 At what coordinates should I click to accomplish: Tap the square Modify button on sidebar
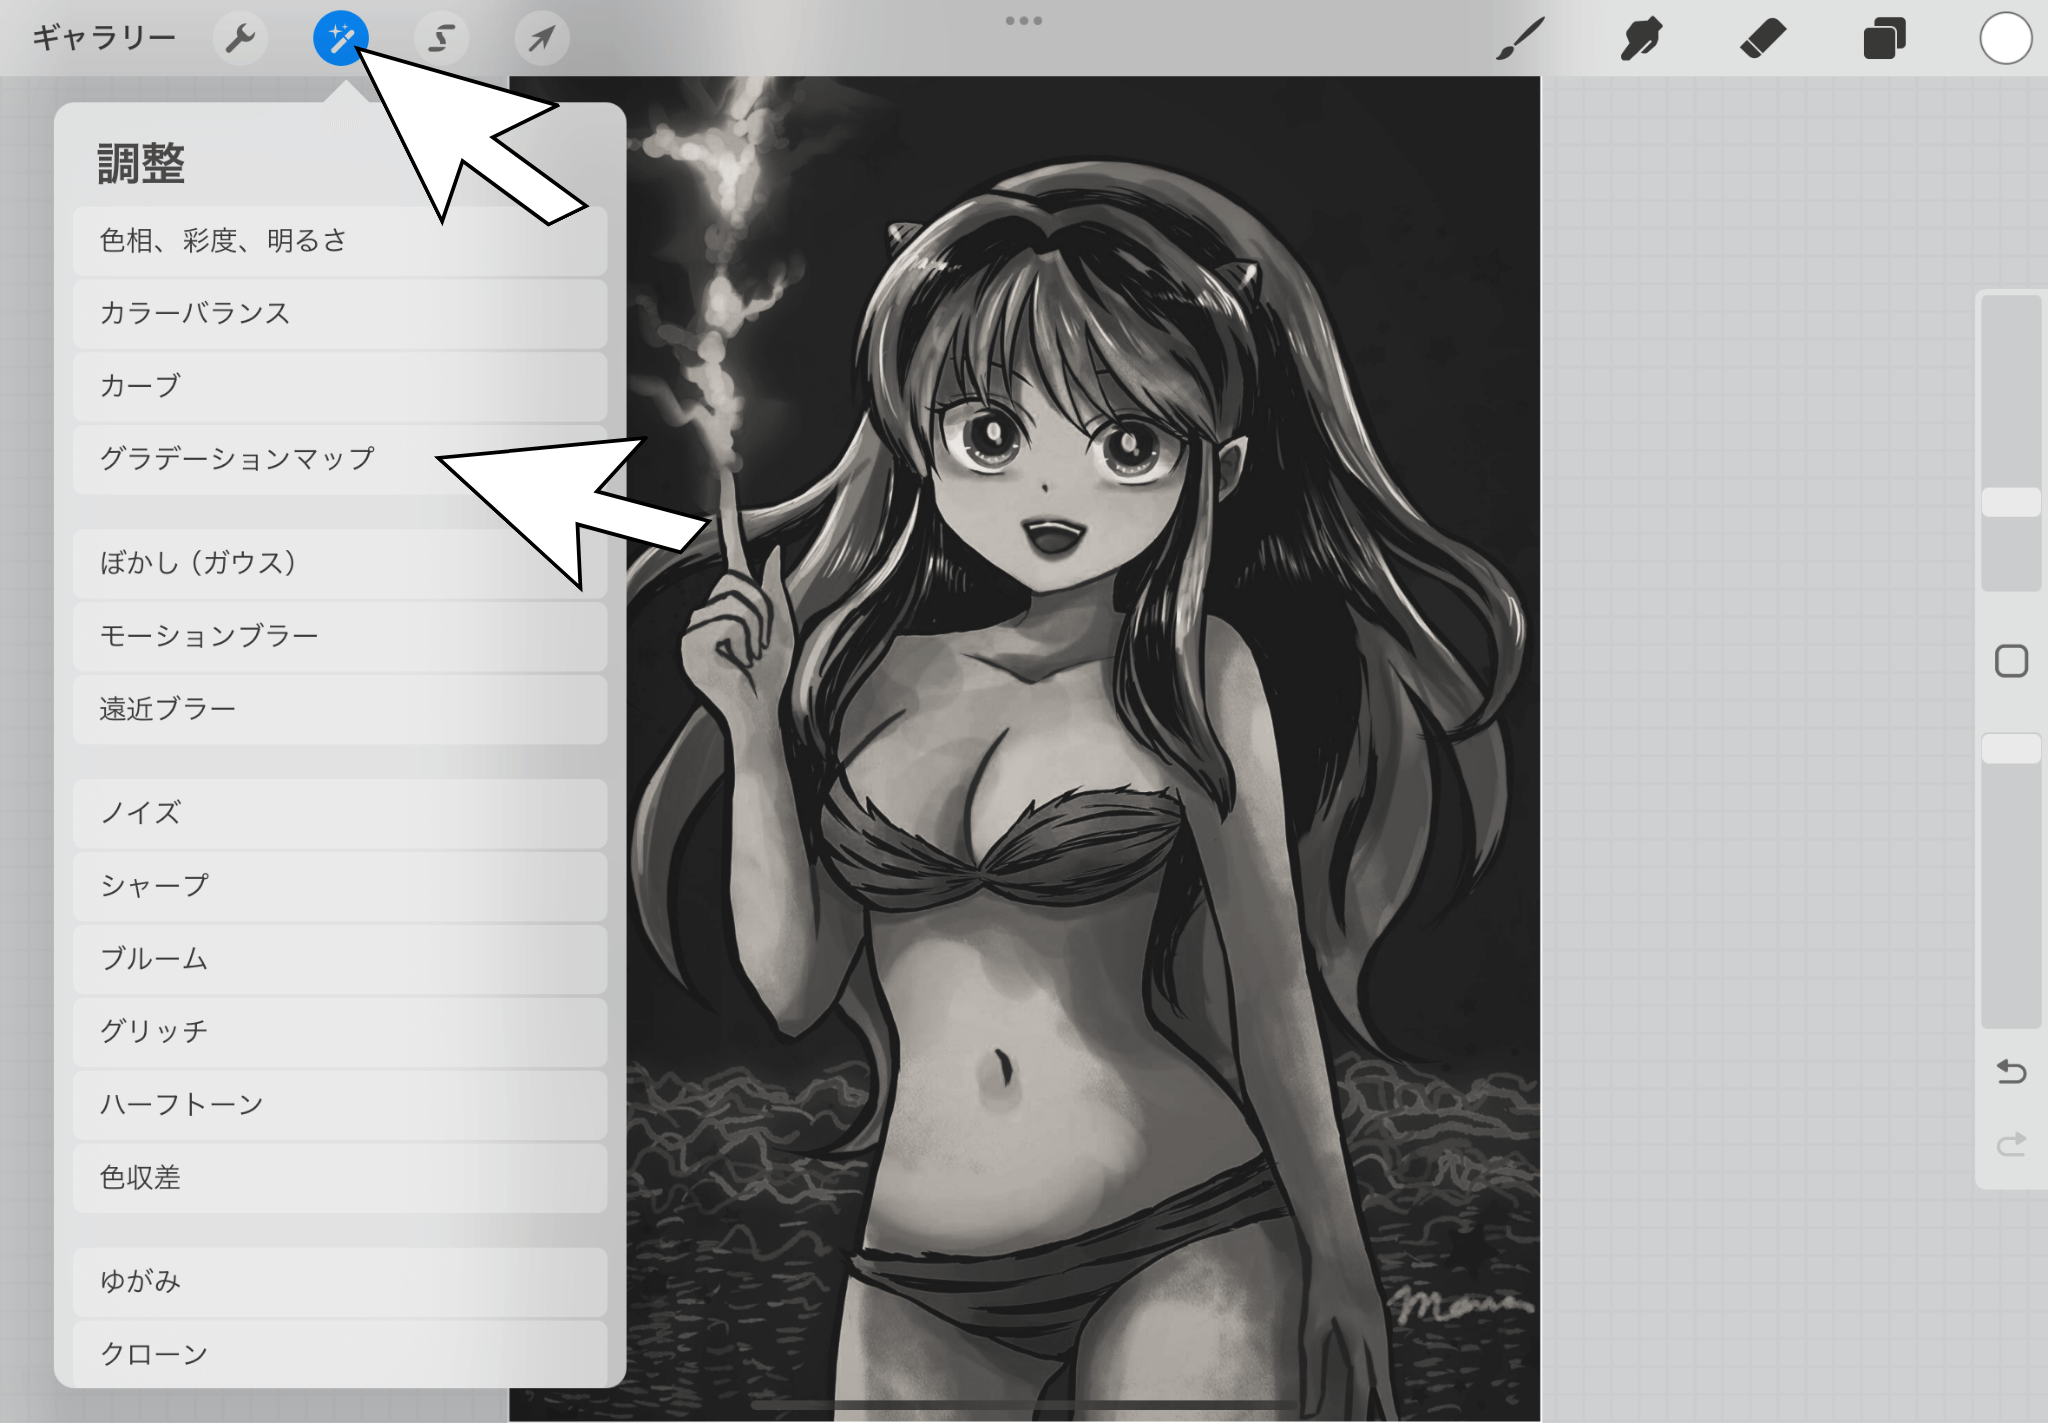tap(2011, 661)
